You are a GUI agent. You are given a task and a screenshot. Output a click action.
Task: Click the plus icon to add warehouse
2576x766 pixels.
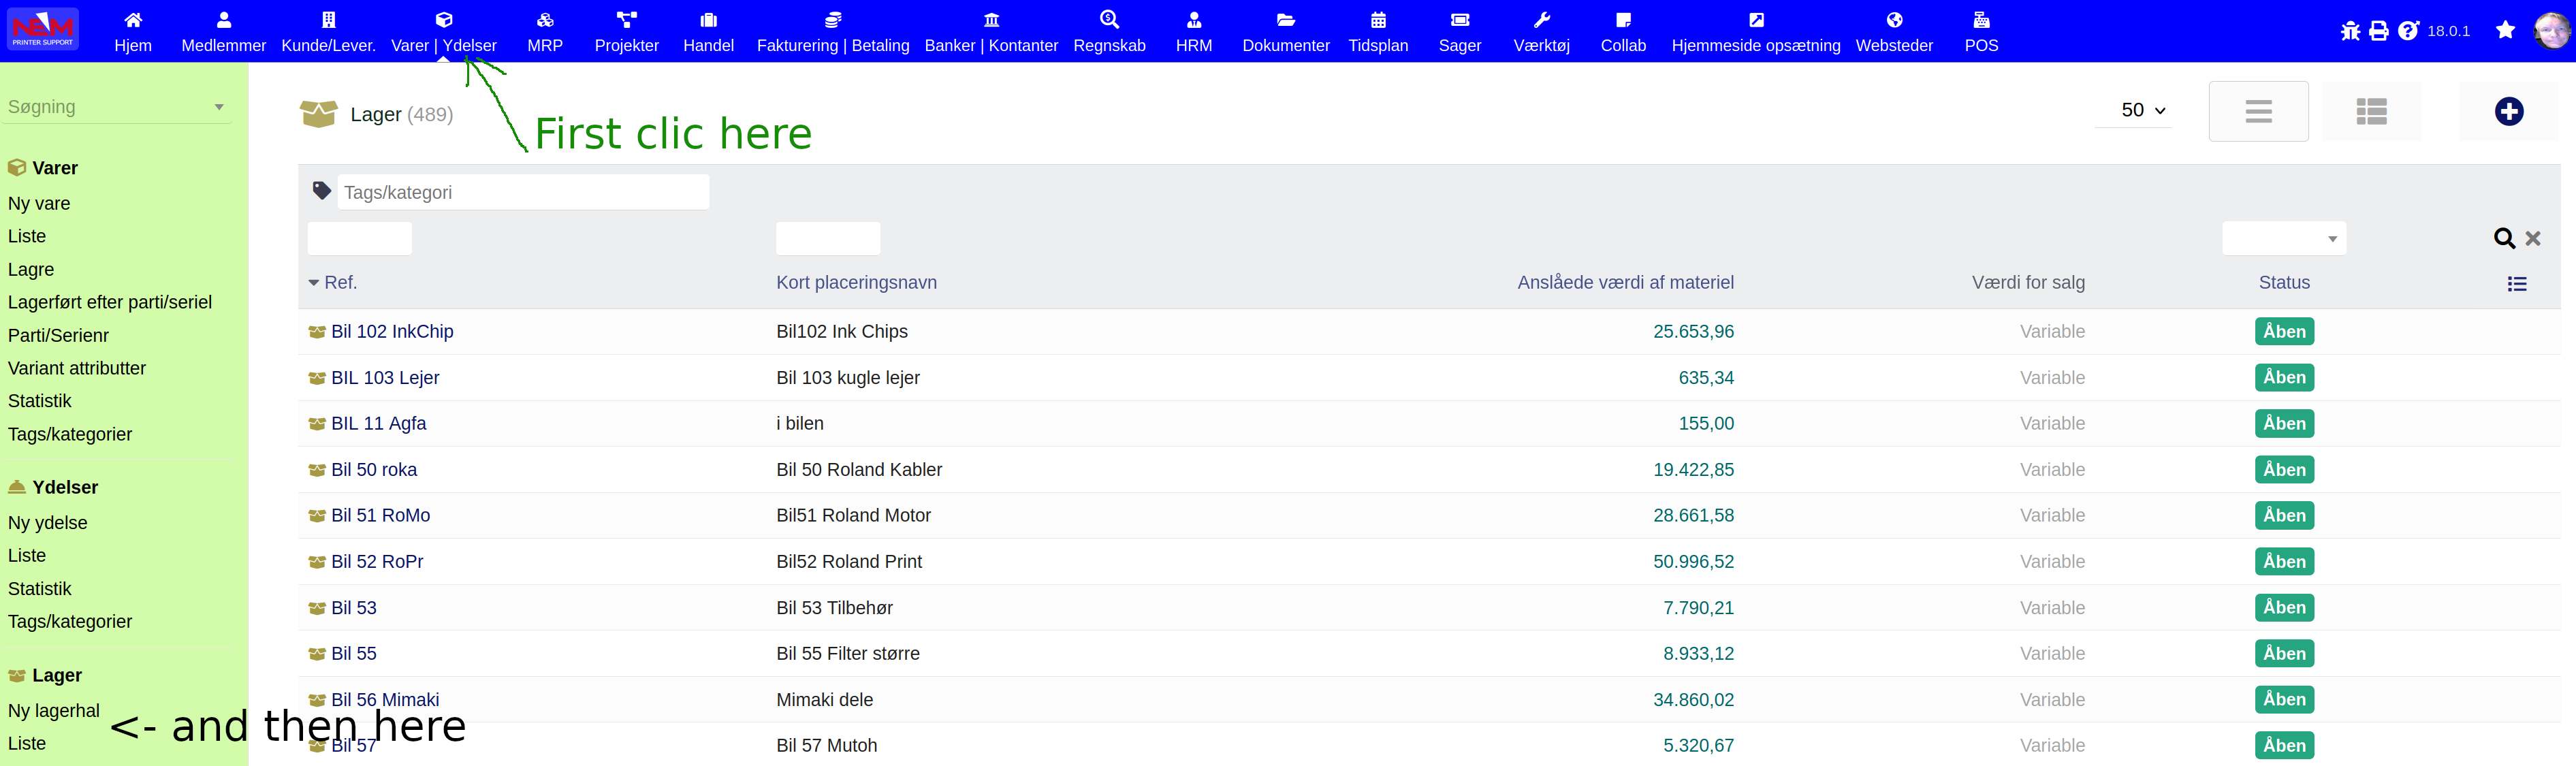[2508, 111]
